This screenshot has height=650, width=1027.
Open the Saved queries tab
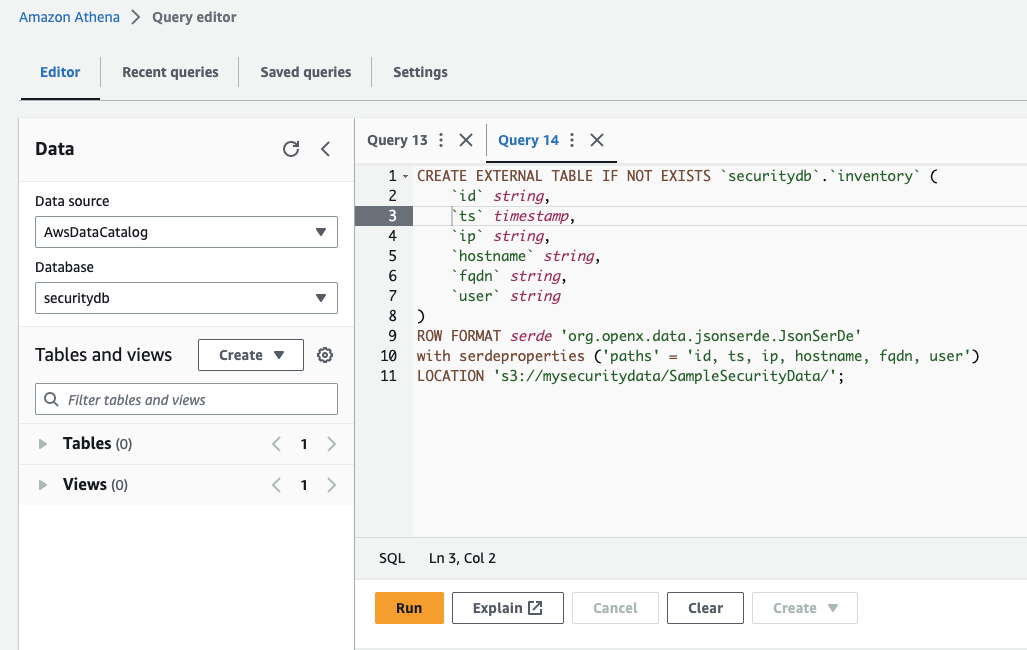point(305,72)
